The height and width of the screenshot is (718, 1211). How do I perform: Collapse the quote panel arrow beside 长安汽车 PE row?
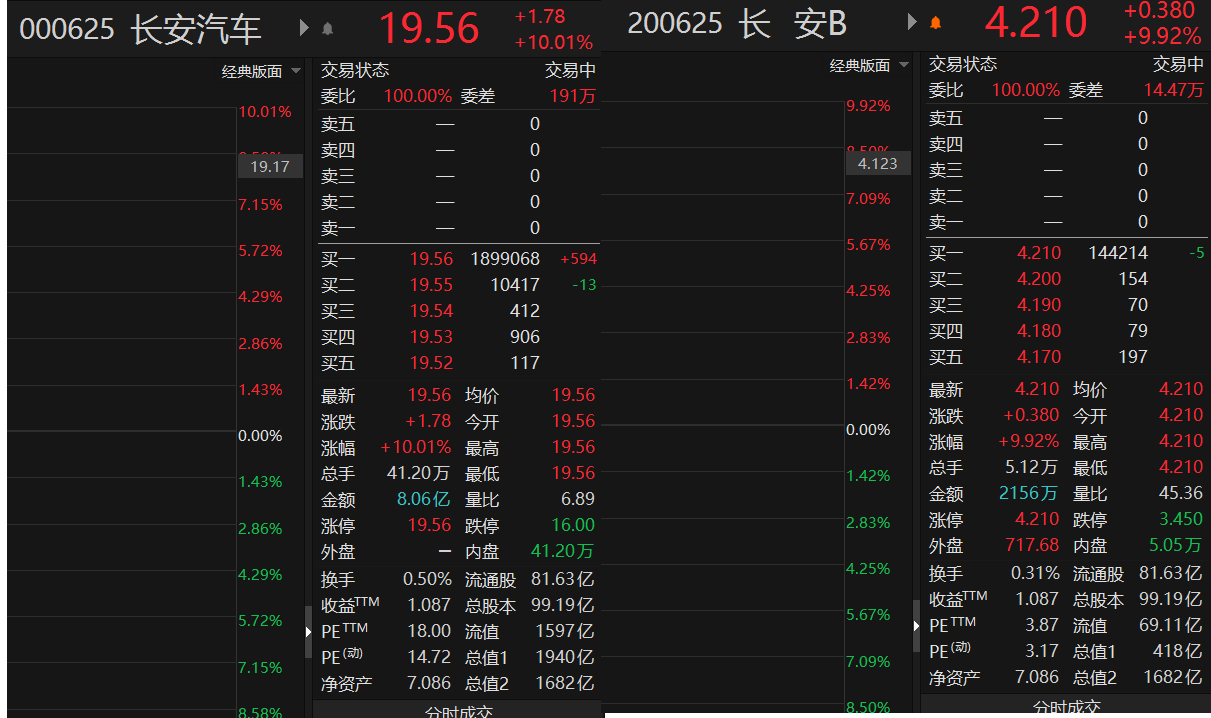pyautogui.click(x=308, y=632)
